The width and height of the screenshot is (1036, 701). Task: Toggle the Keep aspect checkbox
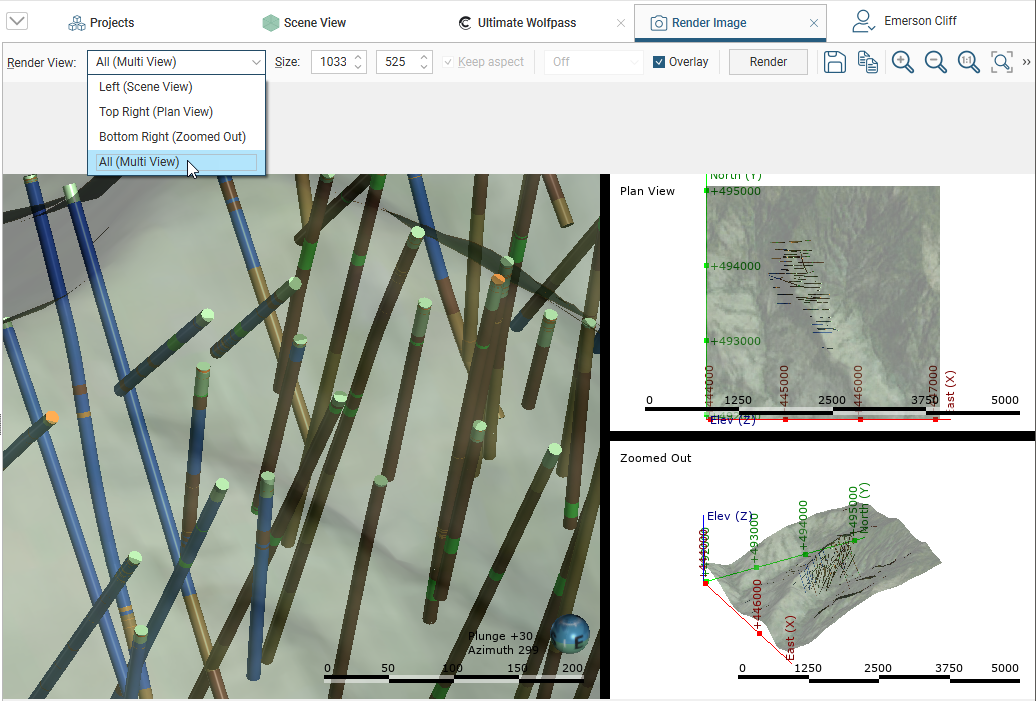point(448,62)
